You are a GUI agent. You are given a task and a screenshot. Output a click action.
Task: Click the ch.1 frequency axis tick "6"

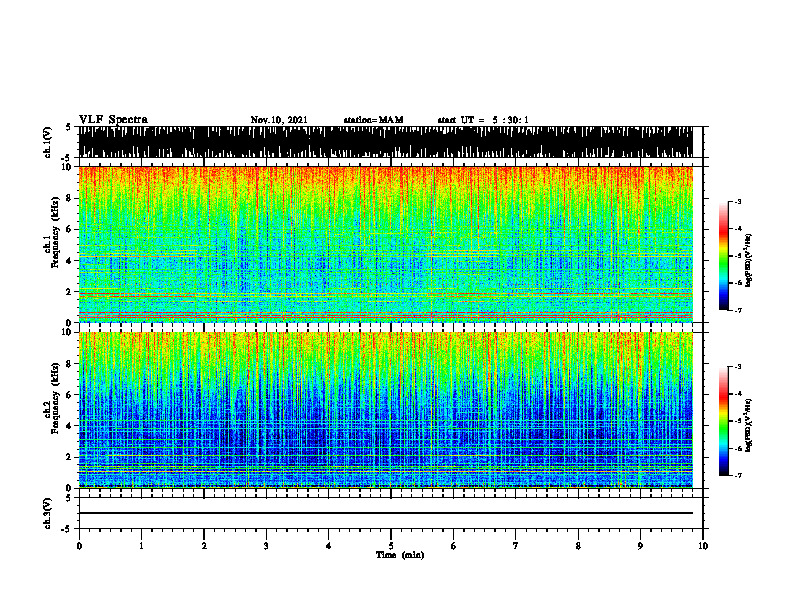70,229
